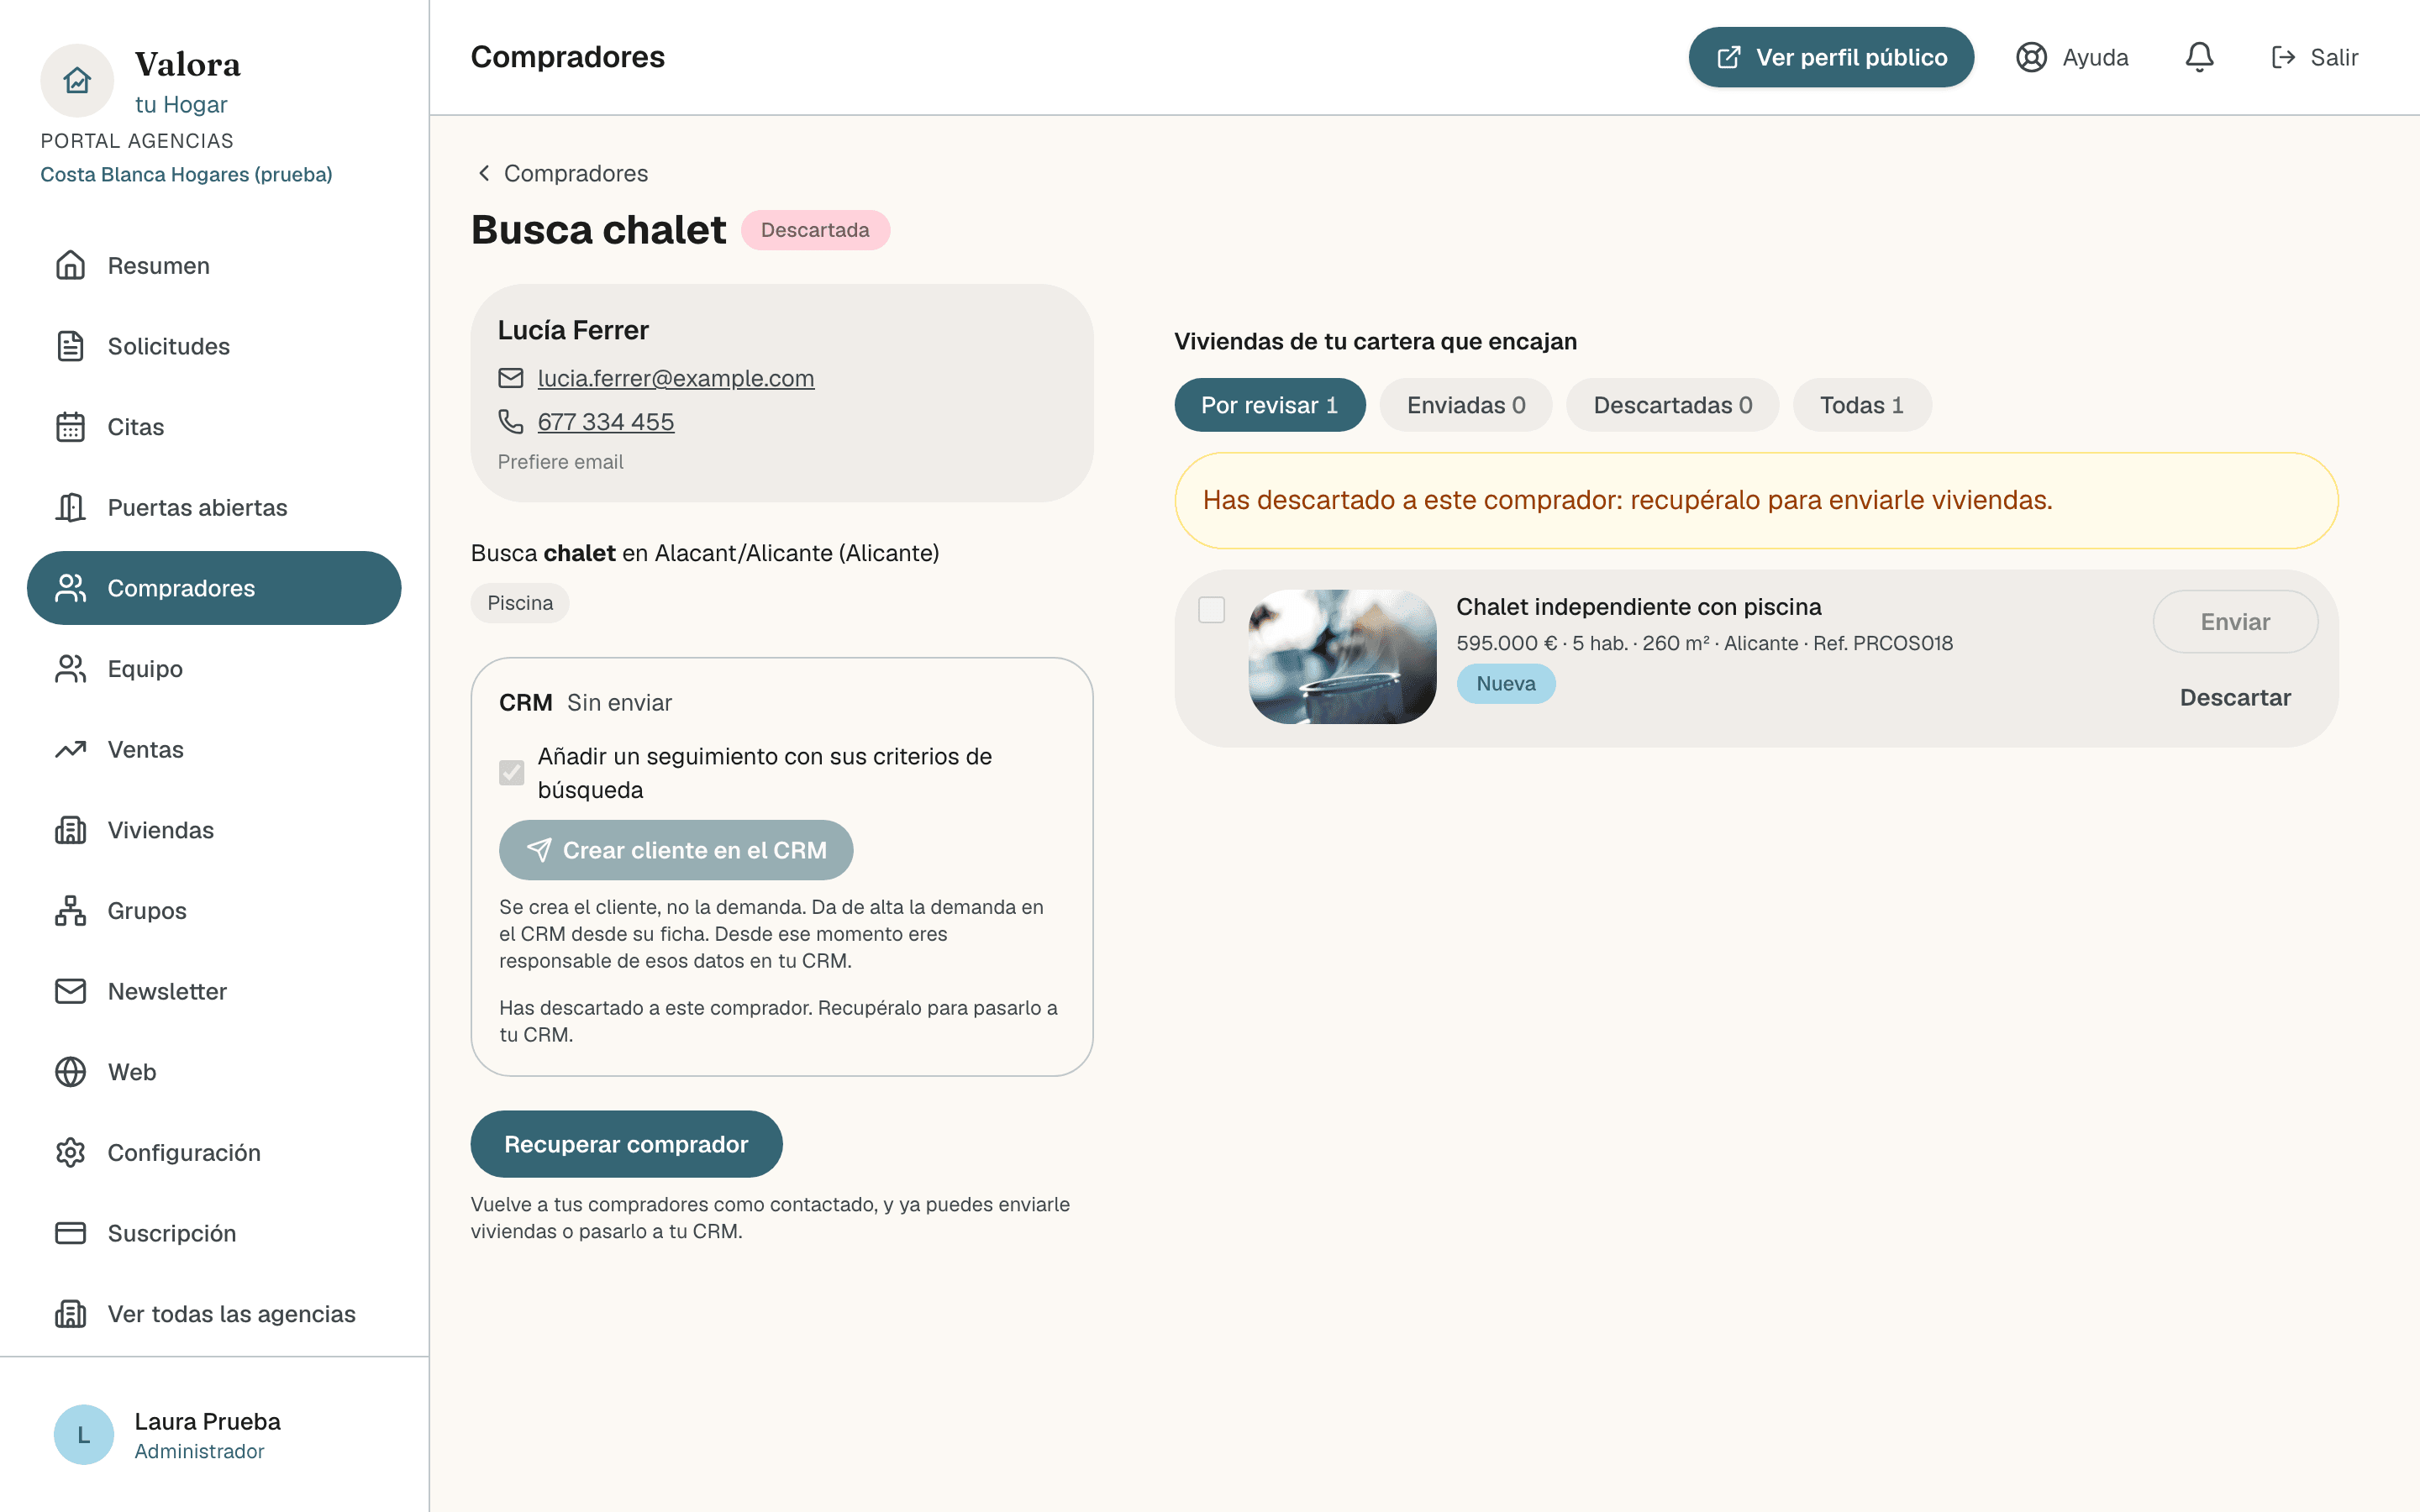Open Solicitudes via its document icon
This screenshot has width=2420, height=1512.
coord(70,346)
